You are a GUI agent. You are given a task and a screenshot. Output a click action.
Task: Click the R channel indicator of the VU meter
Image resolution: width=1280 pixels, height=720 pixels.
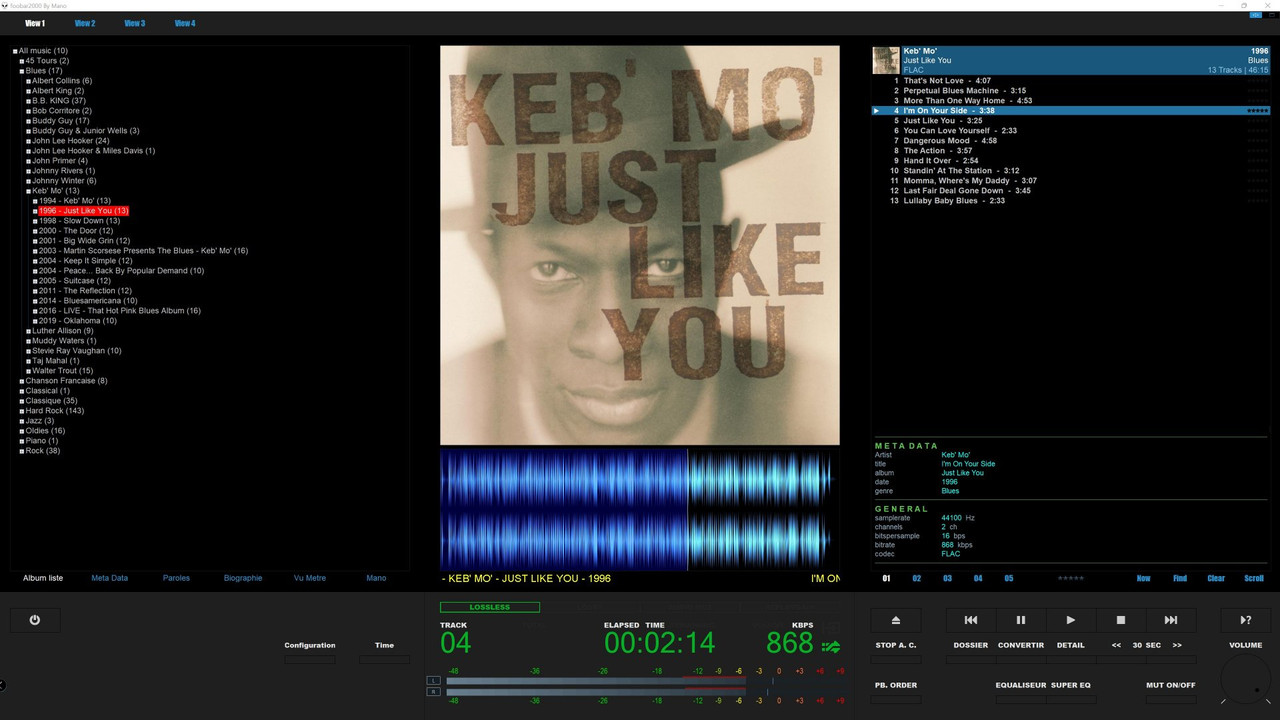click(x=433, y=691)
